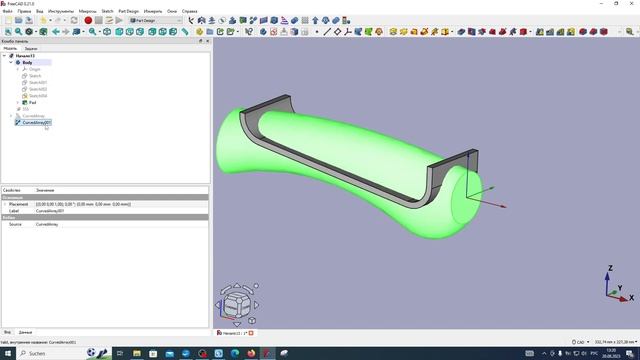Click the Pad feature yellow icon
Screen dimensions: 640x360
pos(393,32)
